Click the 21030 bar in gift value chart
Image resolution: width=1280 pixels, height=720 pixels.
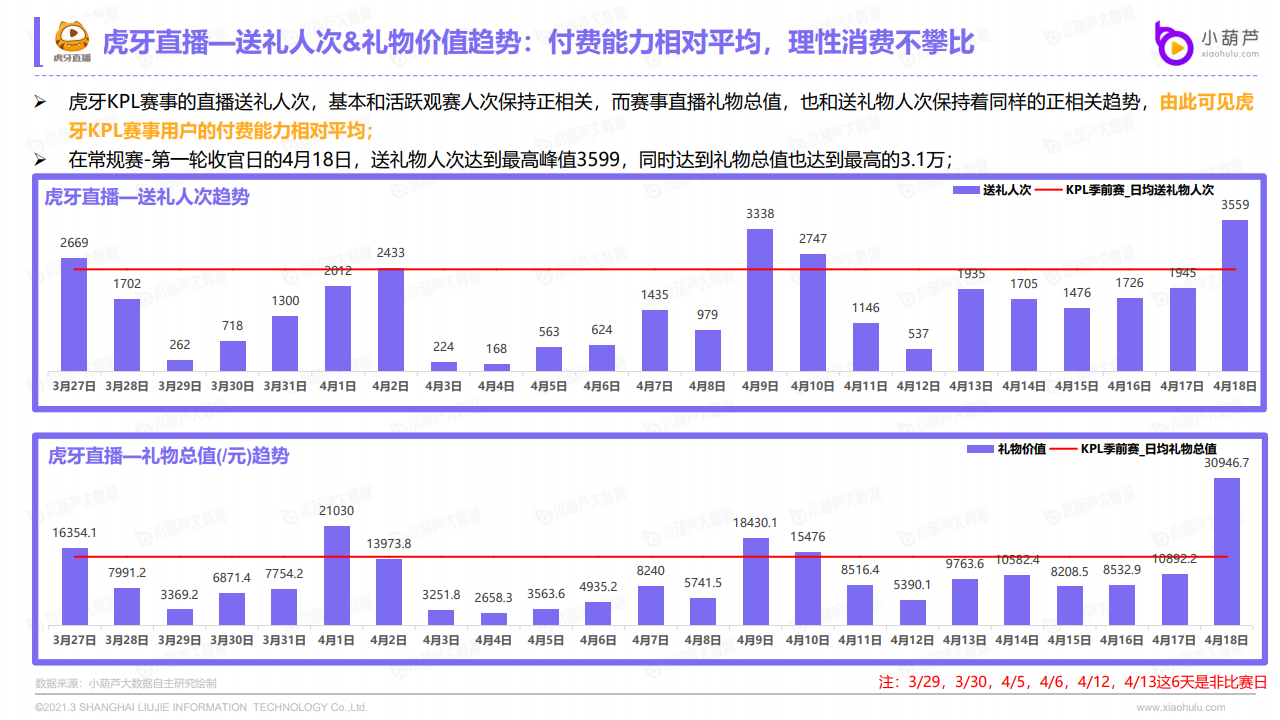[337, 575]
